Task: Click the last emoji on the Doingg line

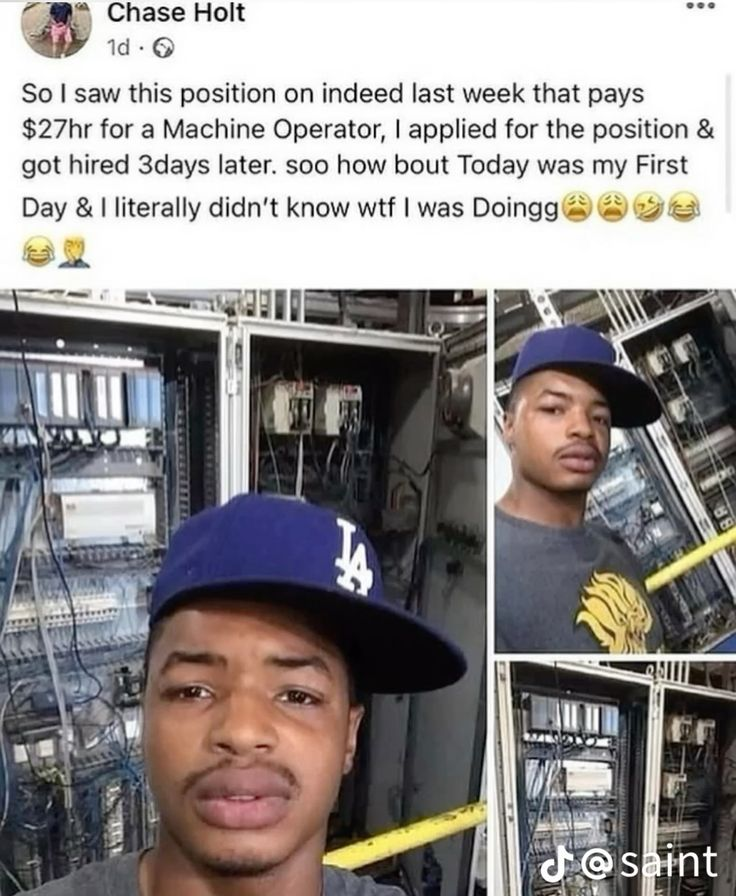Action: (684, 207)
